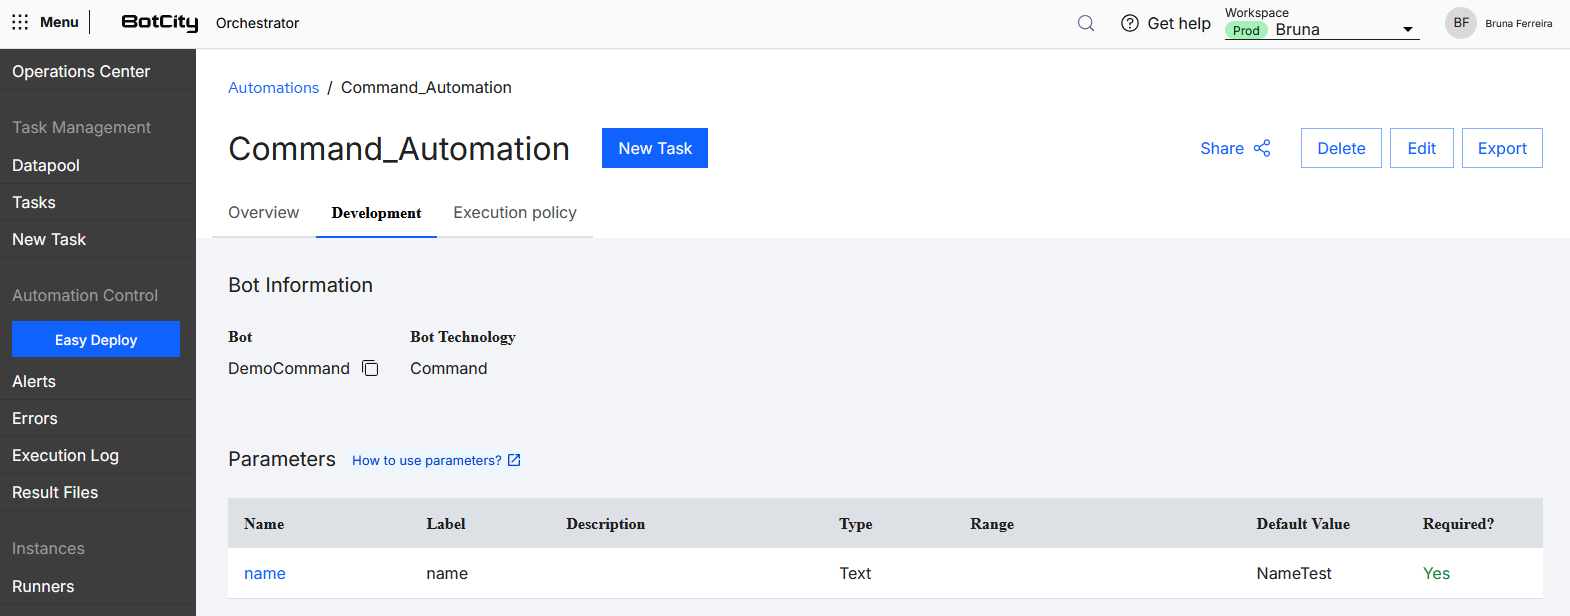The image size is (1570, 616).
Task: Click the BF user avatar
Action: point(1461,23)
